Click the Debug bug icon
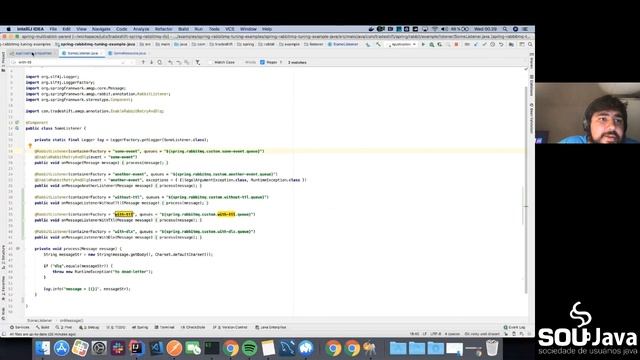 (x=431, y=44)
